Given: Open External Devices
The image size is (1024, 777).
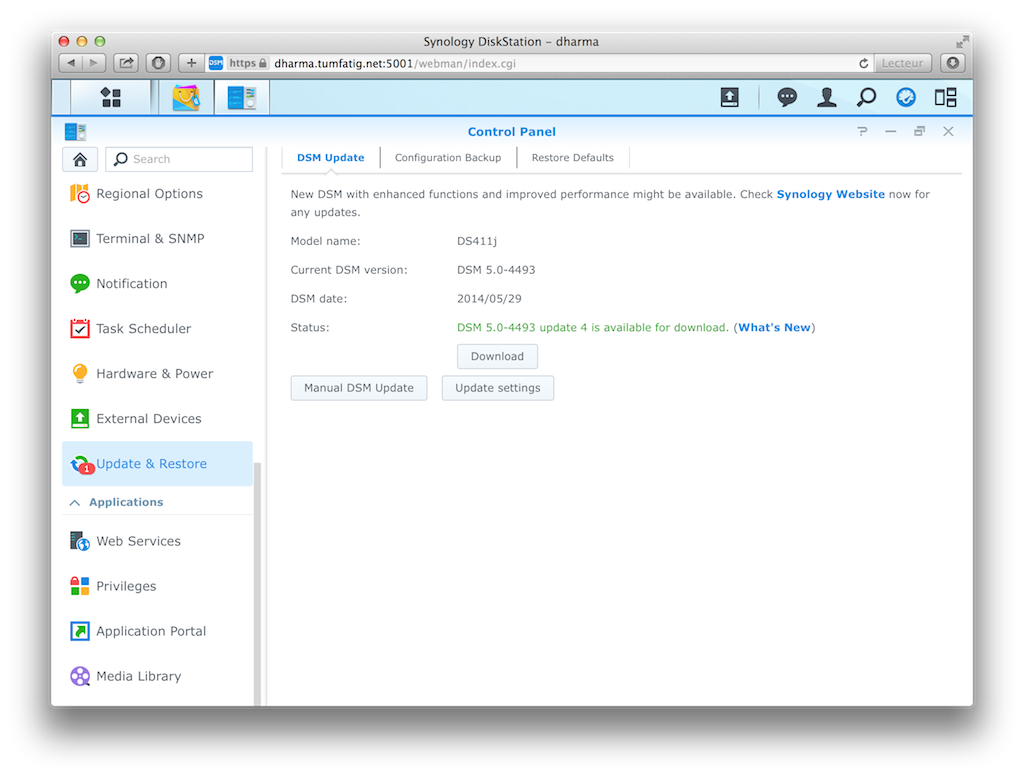Looking at the screenshot, I should 157,419.
